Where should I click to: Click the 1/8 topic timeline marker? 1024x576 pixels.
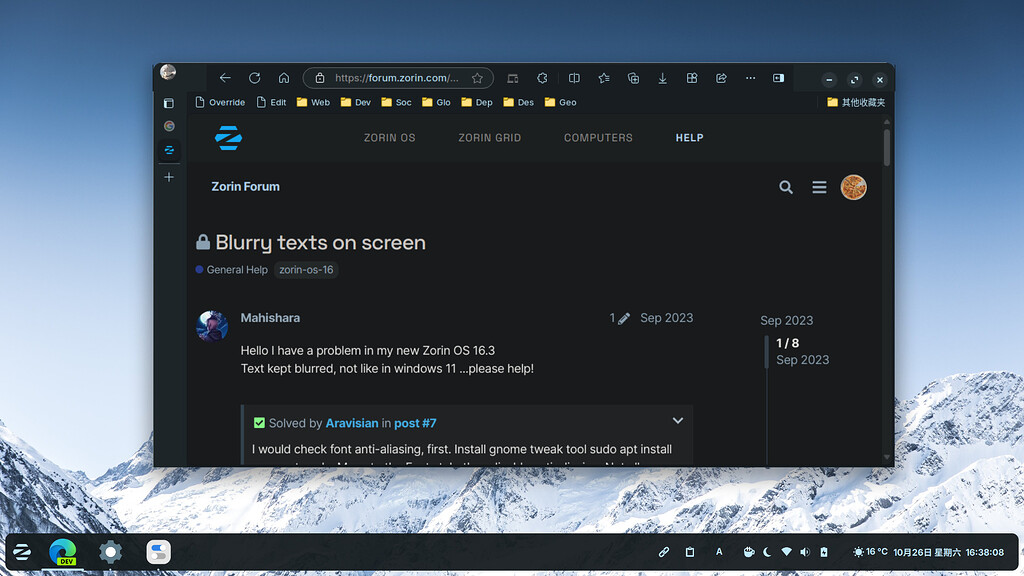(788, 342)
